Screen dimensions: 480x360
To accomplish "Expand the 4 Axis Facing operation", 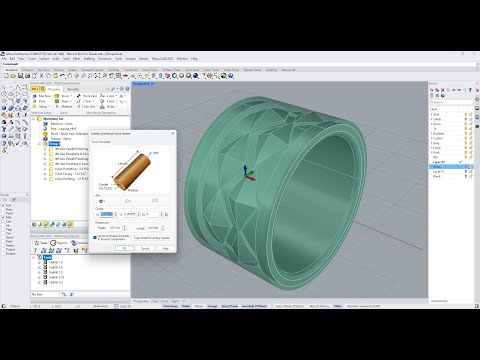I will point(45,174).
